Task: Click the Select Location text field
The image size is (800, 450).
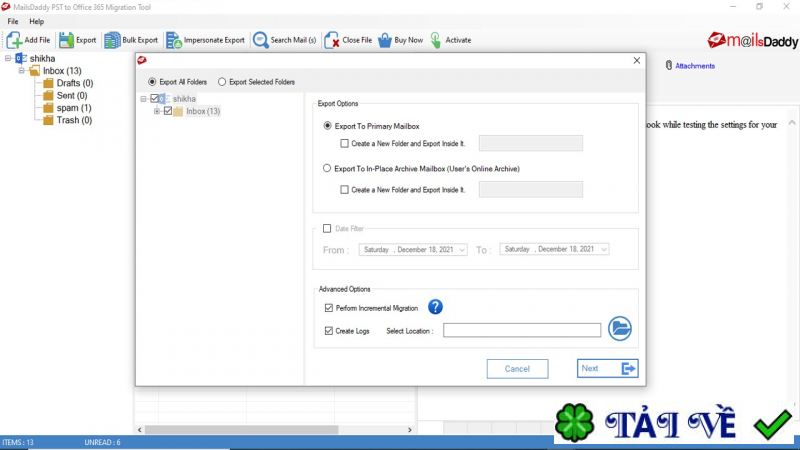Action: [x=522, y=330]
